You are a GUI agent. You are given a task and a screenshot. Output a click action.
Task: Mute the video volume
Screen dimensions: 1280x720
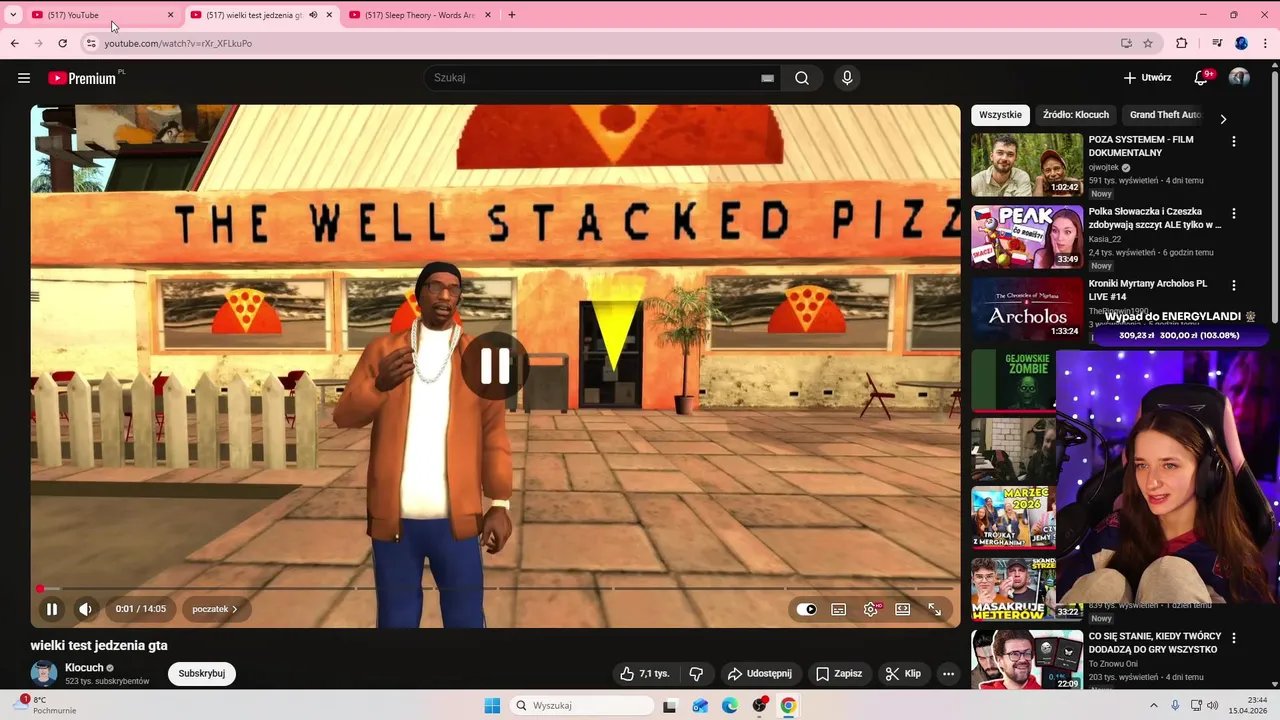point(85,609)
